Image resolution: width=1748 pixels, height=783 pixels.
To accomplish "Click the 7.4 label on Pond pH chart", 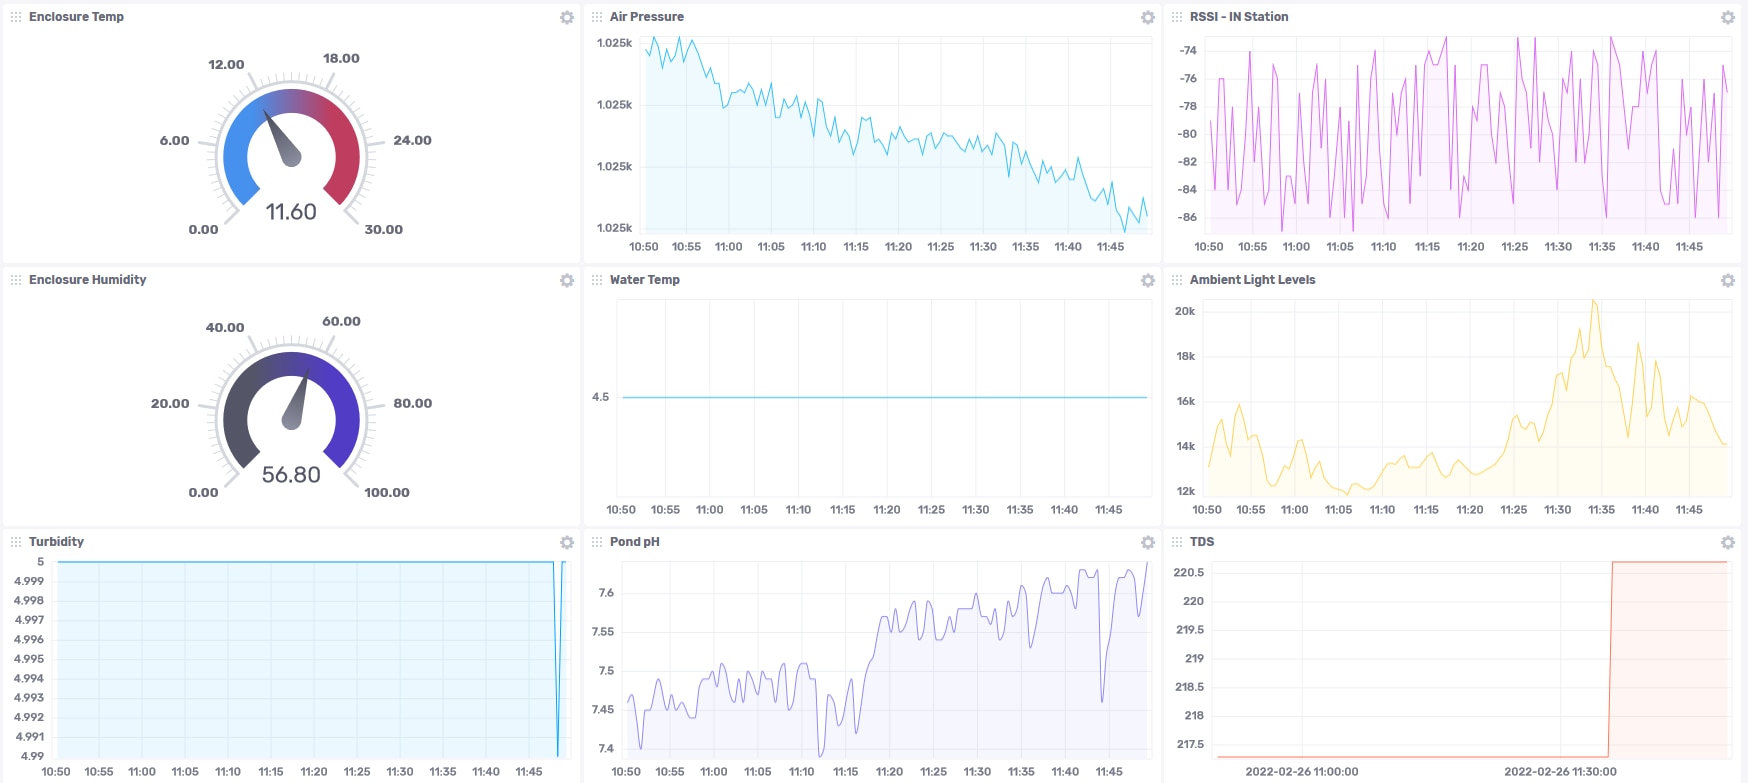I will coord(606,748).
